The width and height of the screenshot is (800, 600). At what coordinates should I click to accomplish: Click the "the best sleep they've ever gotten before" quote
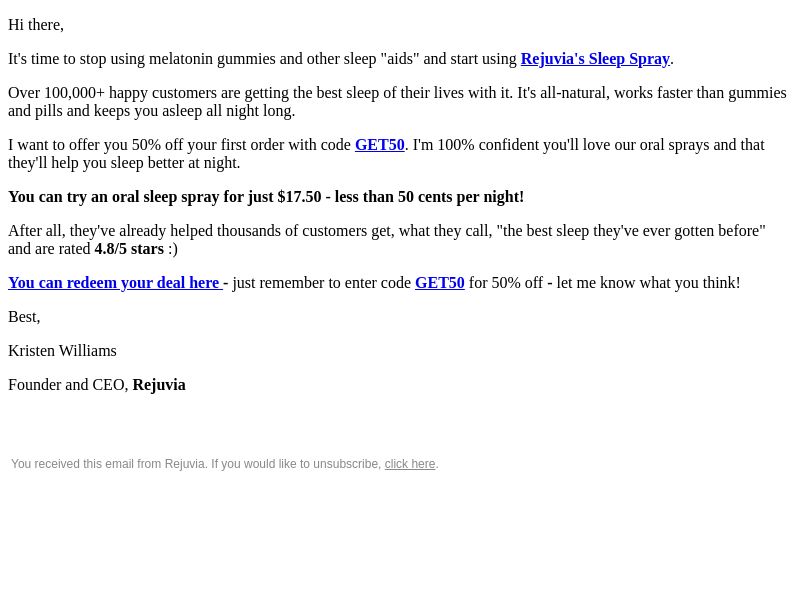(x=634, y=231)
